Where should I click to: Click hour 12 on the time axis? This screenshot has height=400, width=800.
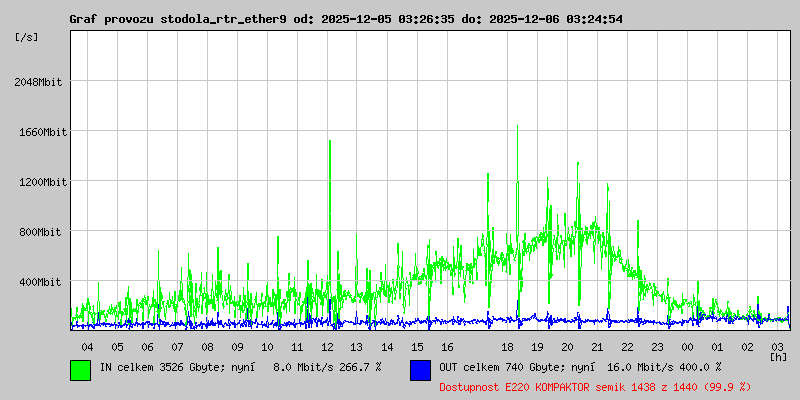point(327,346)
